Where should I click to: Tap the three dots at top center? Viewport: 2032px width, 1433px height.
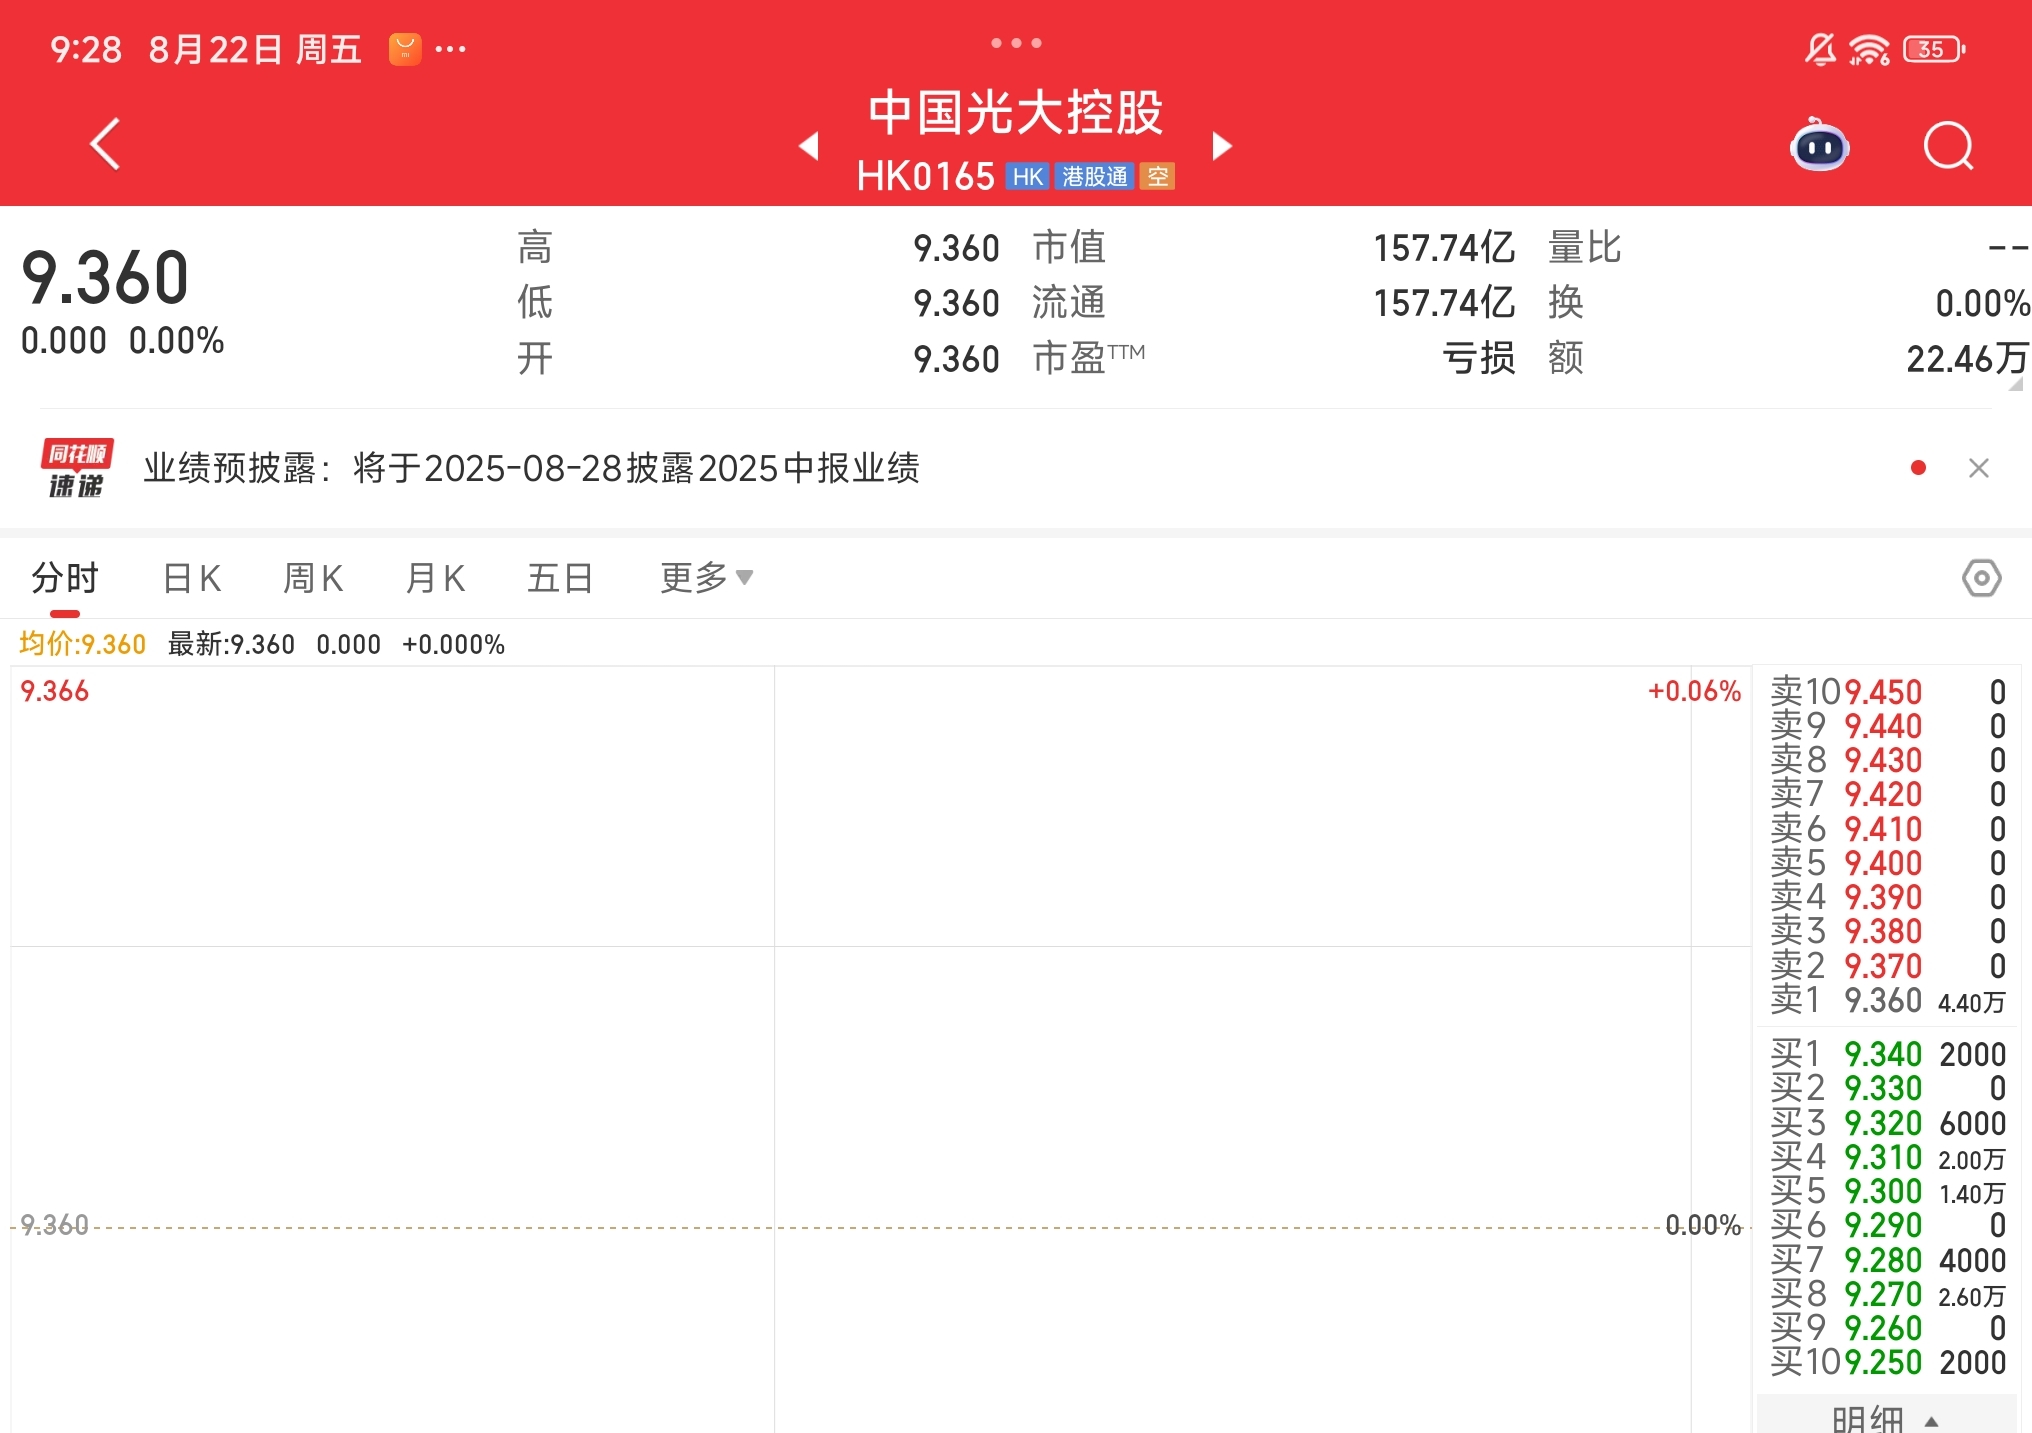point(1016,43)
